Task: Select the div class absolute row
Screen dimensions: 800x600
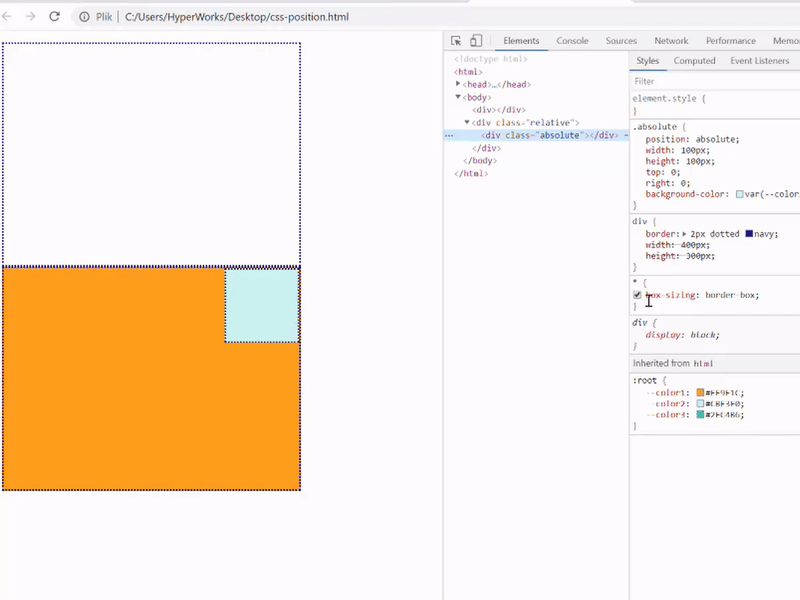Action: [536, 135]
